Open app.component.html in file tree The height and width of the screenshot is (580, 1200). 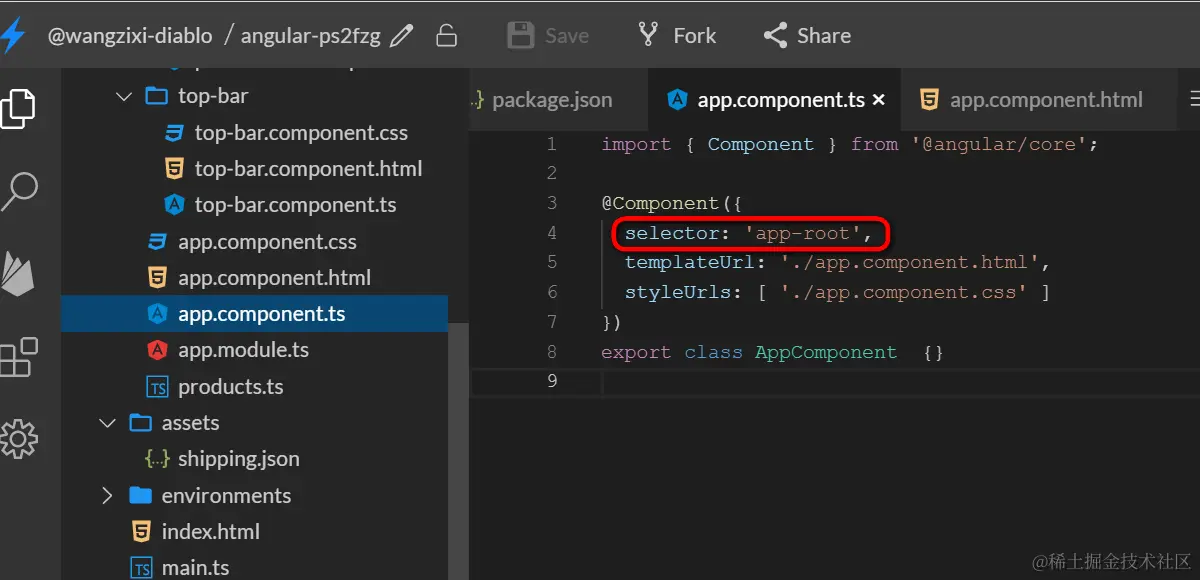[x=274, y=278]
